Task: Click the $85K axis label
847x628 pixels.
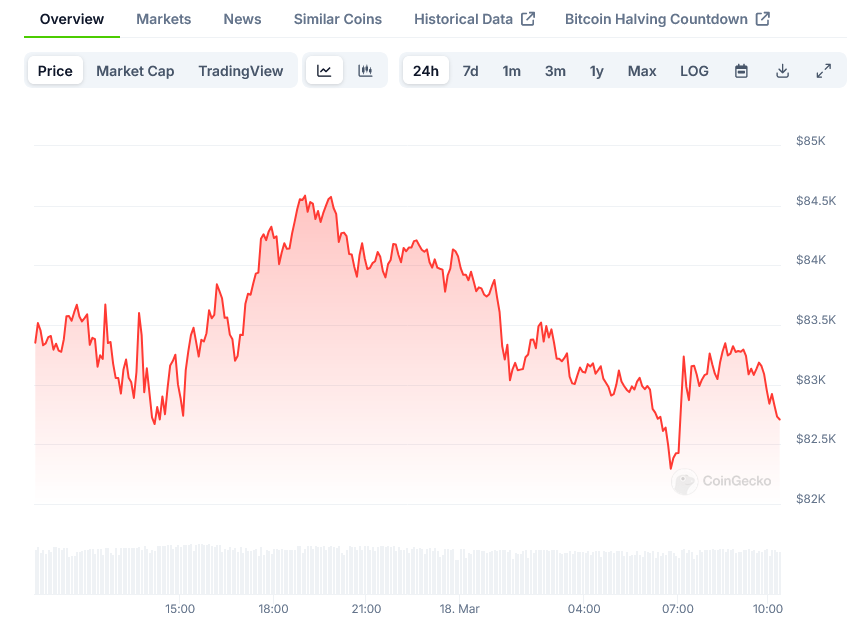Action: (811, 141)
